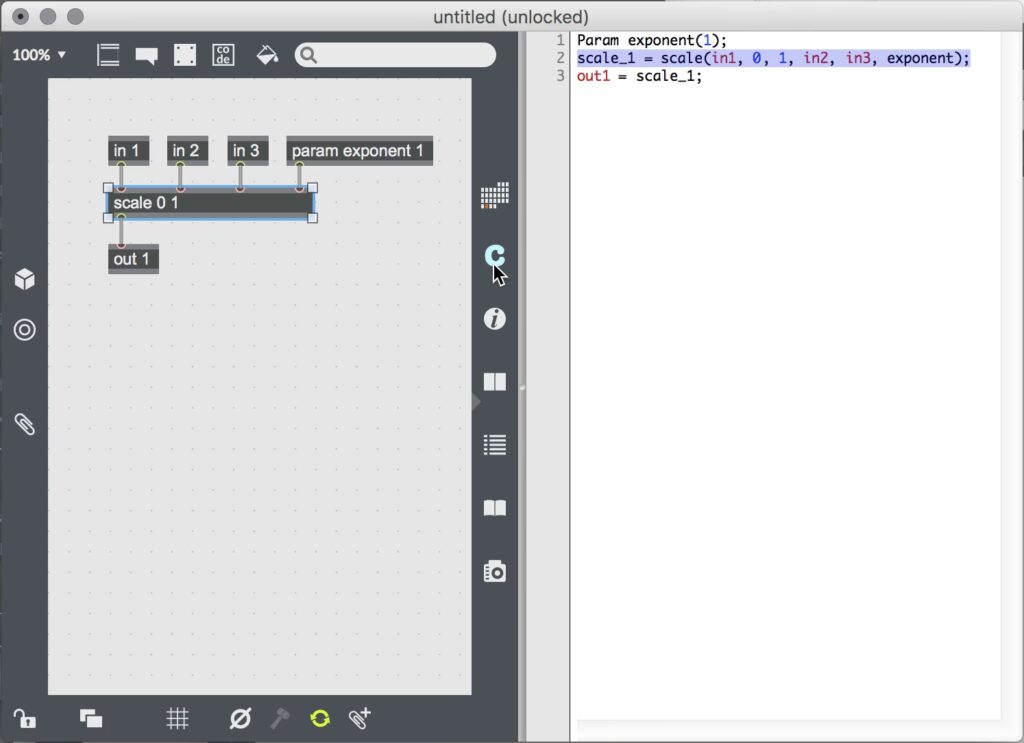Open the list view icon in right sidebar
1024x743 pixels.
tap(494, 445)
